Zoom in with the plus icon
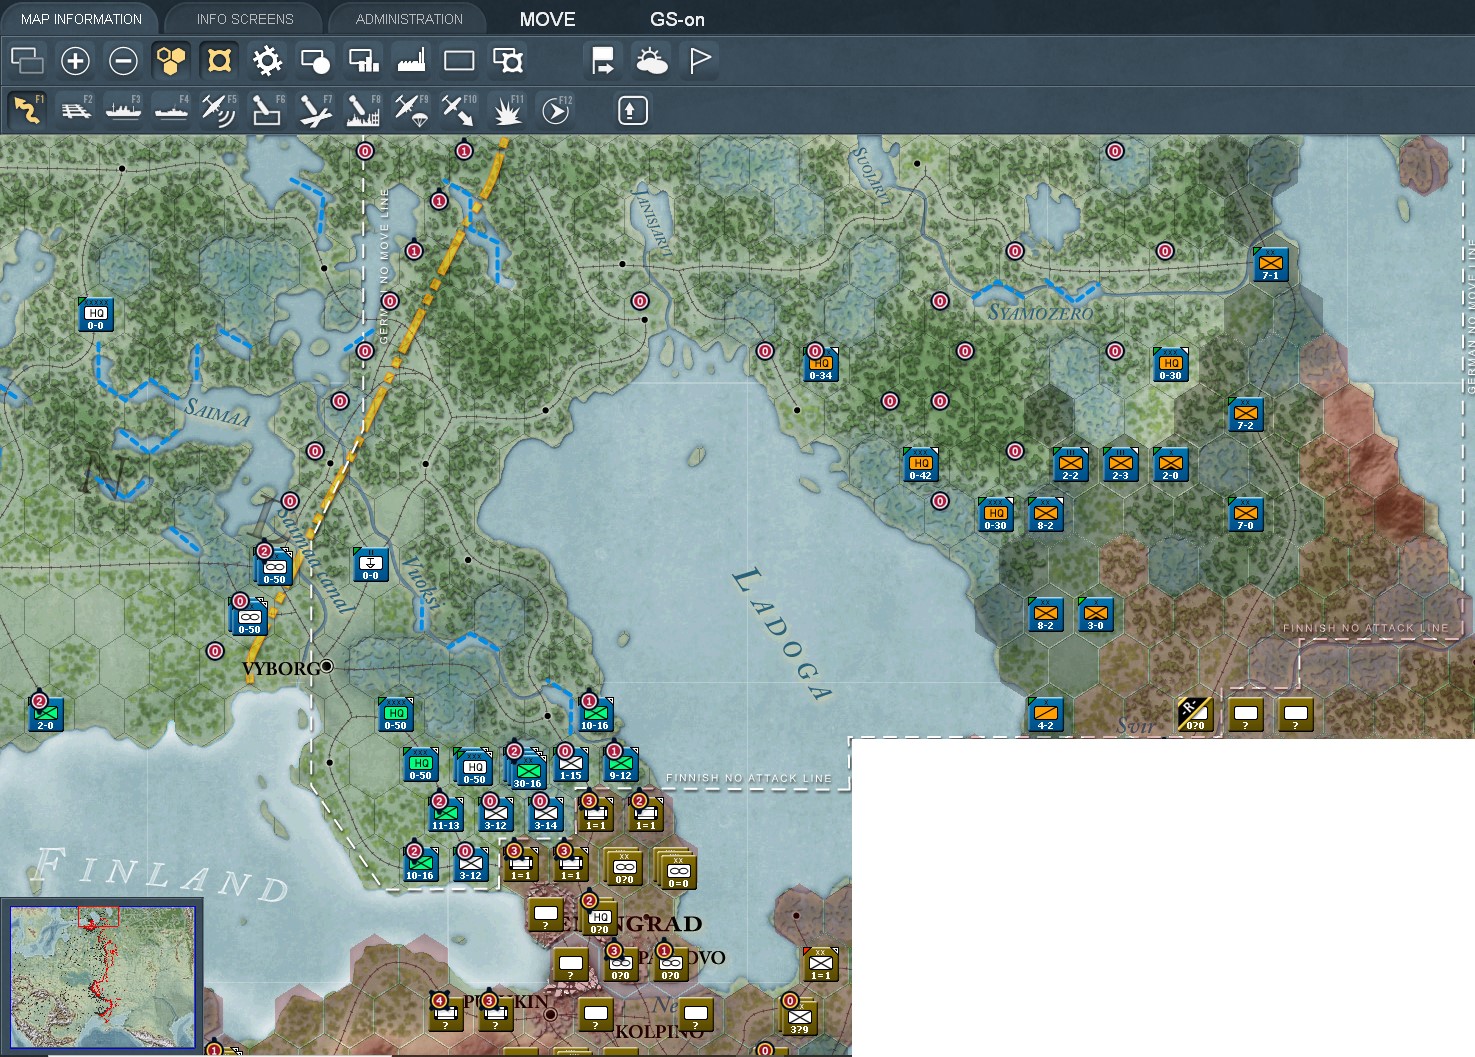This screenshot has height=1057, width=1475. 75,61
